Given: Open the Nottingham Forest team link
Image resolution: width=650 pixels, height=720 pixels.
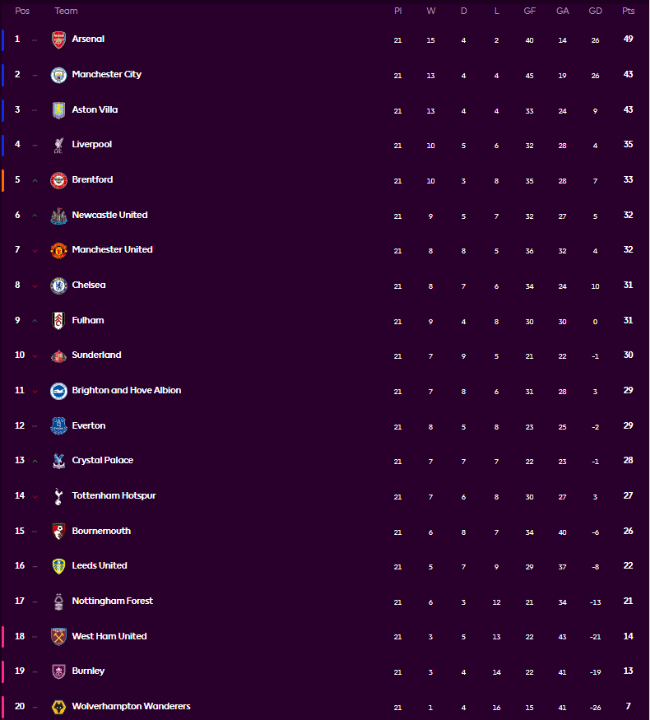Looking at the screenshot, I should 112,601.
